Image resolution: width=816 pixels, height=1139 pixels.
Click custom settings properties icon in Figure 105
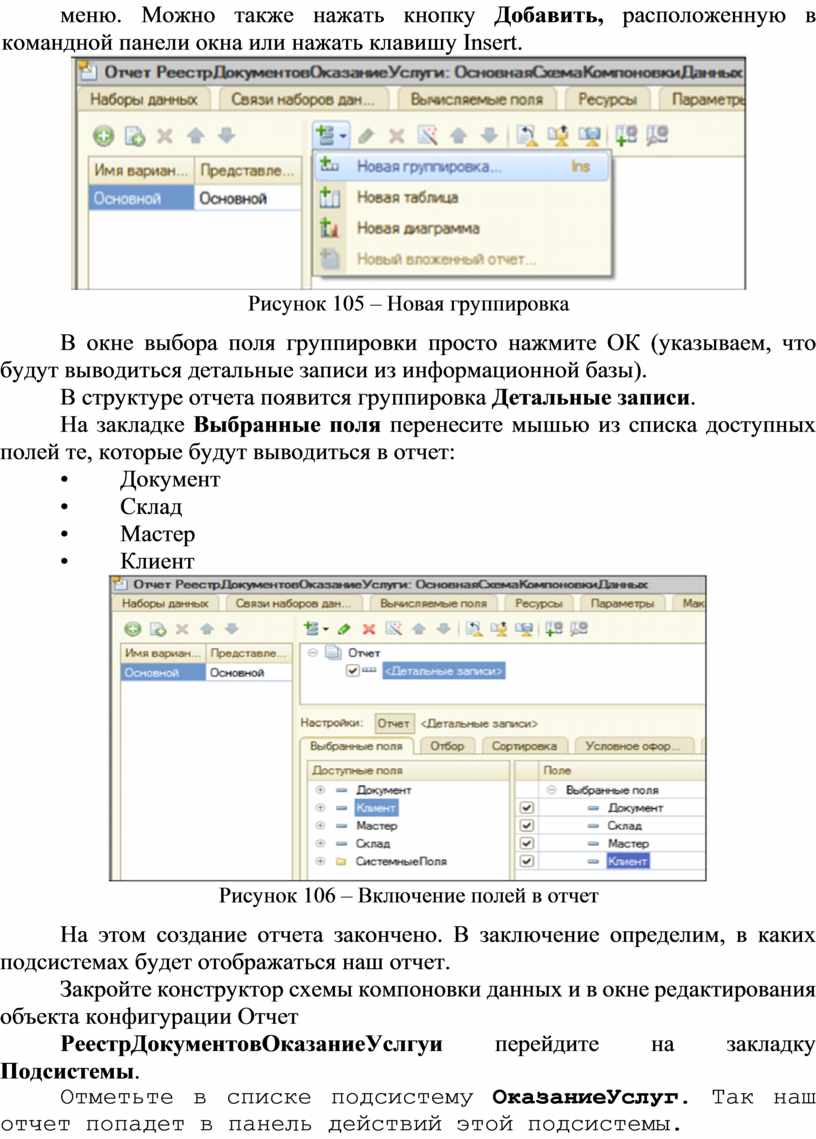tap(427, 135)
